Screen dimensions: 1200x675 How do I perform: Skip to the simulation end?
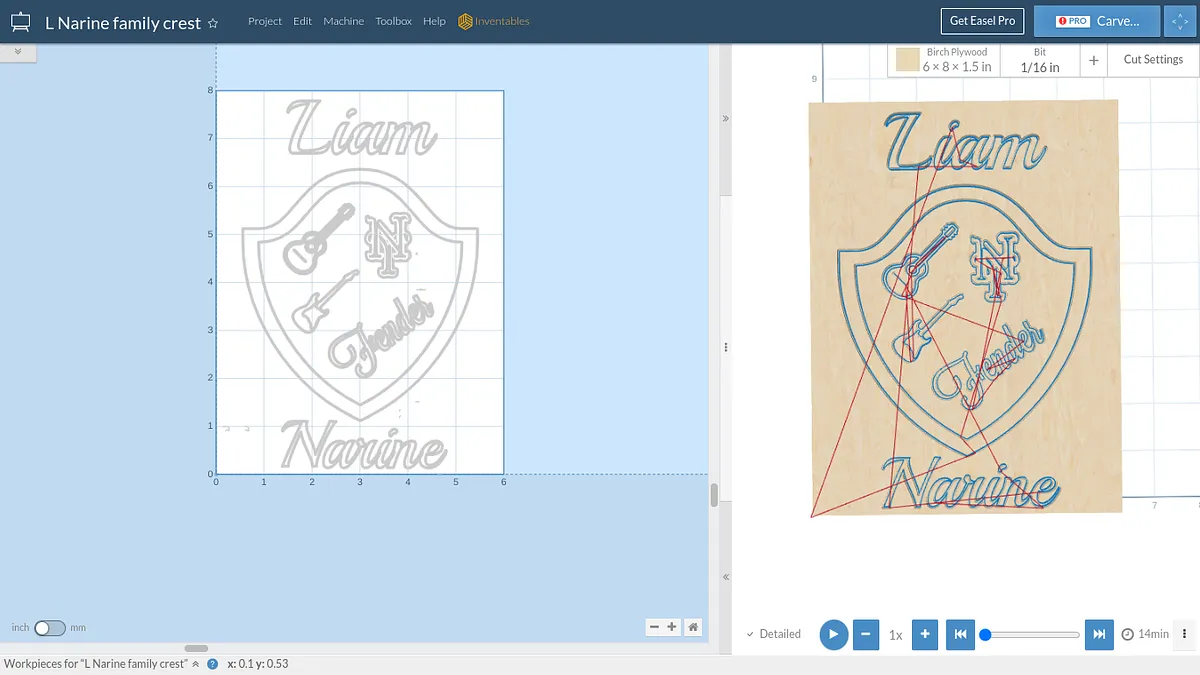click(x=1099, y=634)
